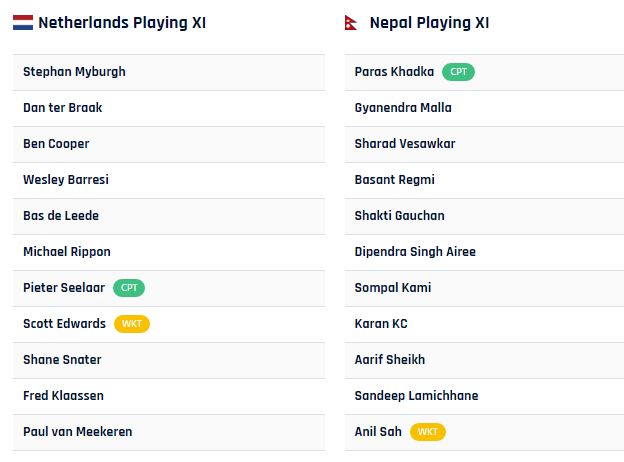Image resolution: width=624 pixels, height=462 pixels.
Task: Choose Sompal Kami from Nepal lineup
Action: 484,289
